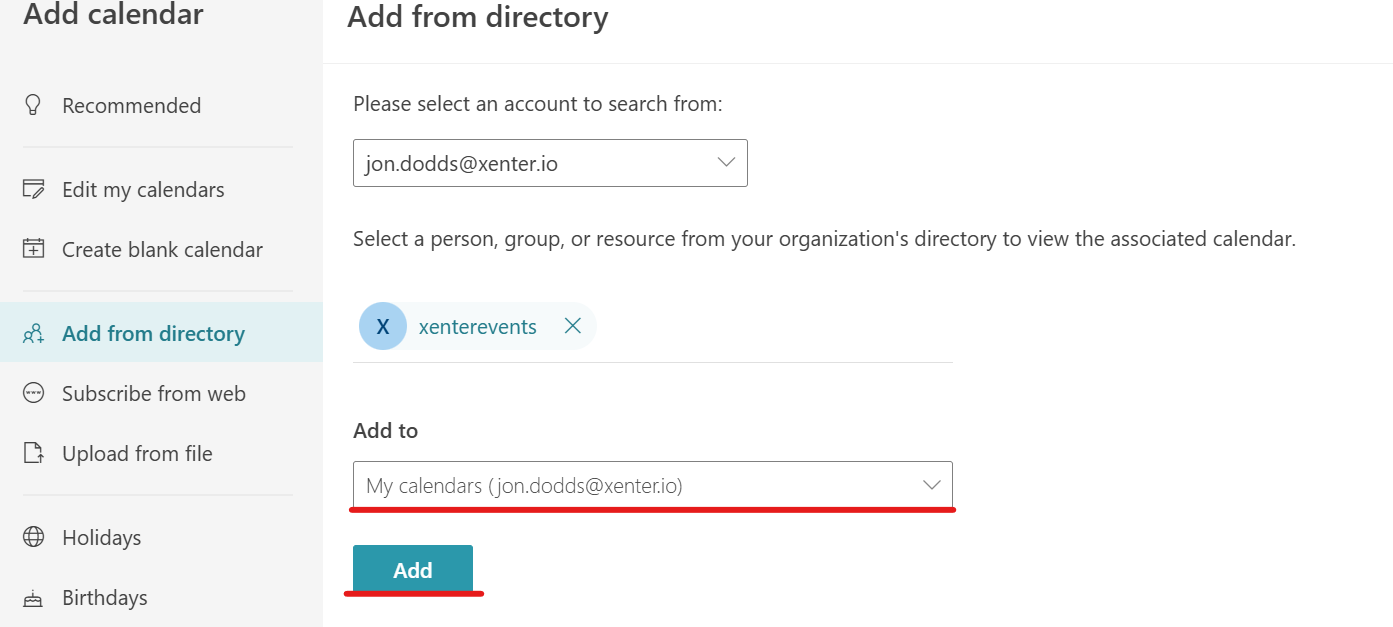This screenshot has width=1393, height=627.
Task: Select the Add from directory people icon
Action: pyautogui.click(x=34, y=333)
